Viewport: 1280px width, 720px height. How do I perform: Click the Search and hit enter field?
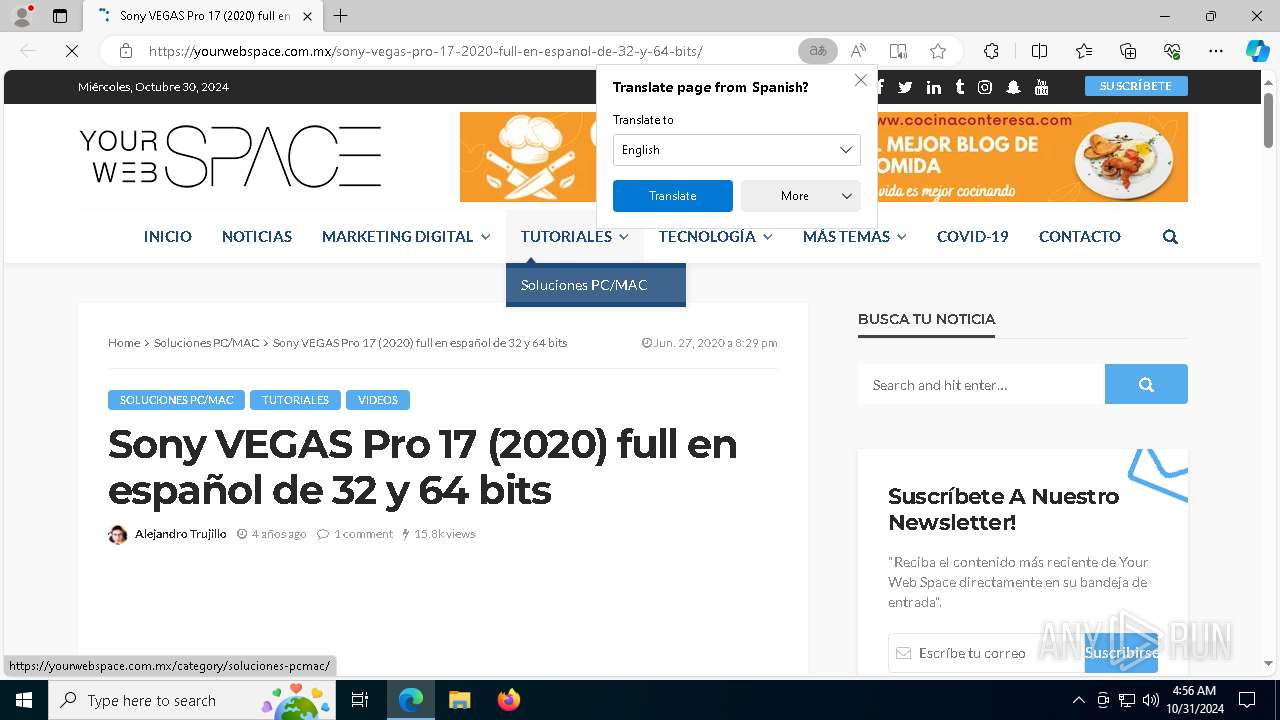click(981, 384)
